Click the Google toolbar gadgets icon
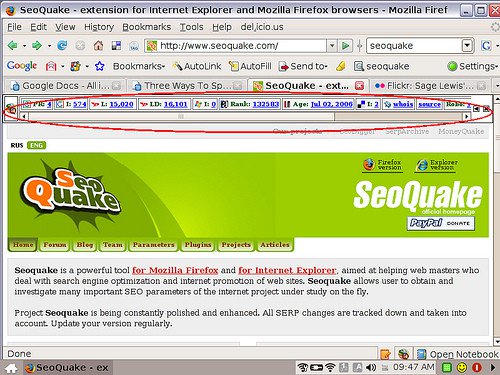The width and height of the screenshot is (500, 375). (x=76, y=66)
